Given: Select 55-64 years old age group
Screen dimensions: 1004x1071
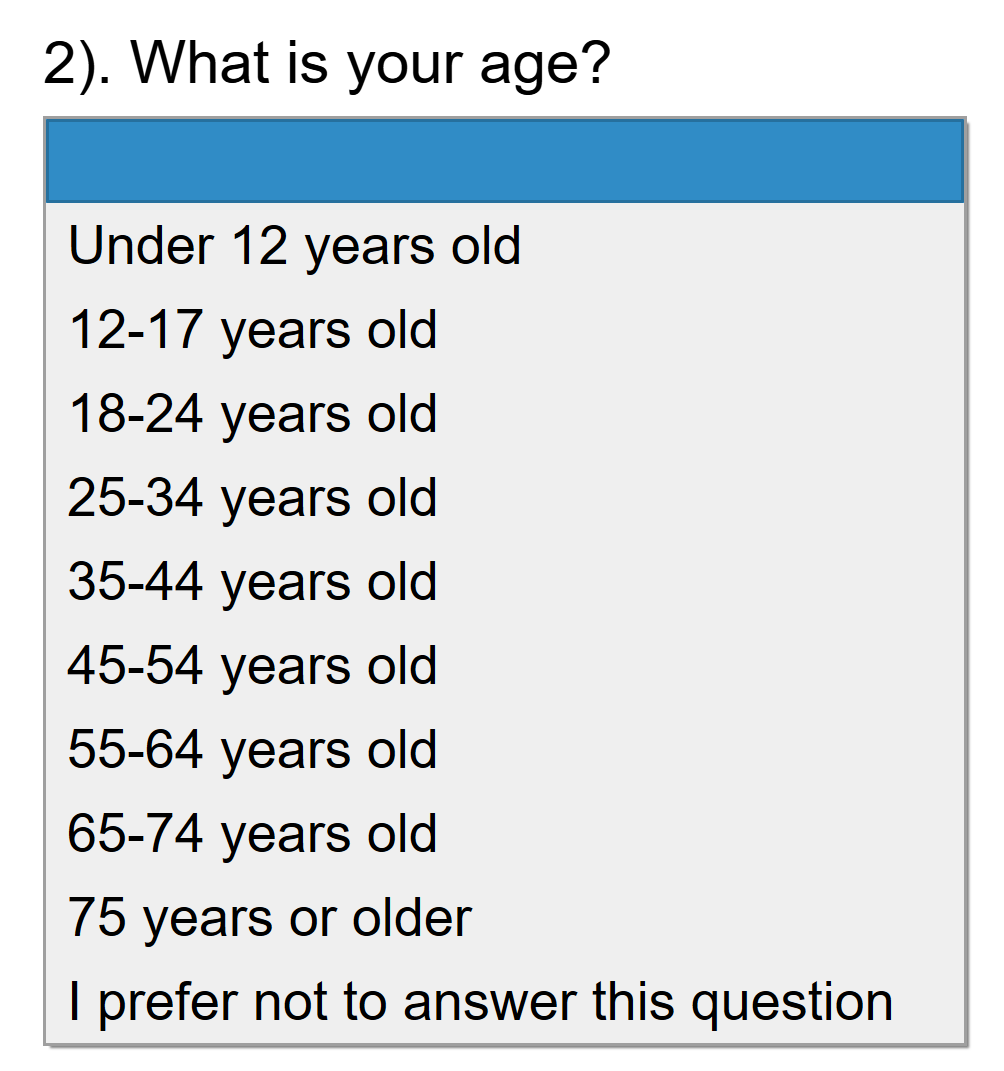Looking at the screenshot, I should tap(252, 750).
